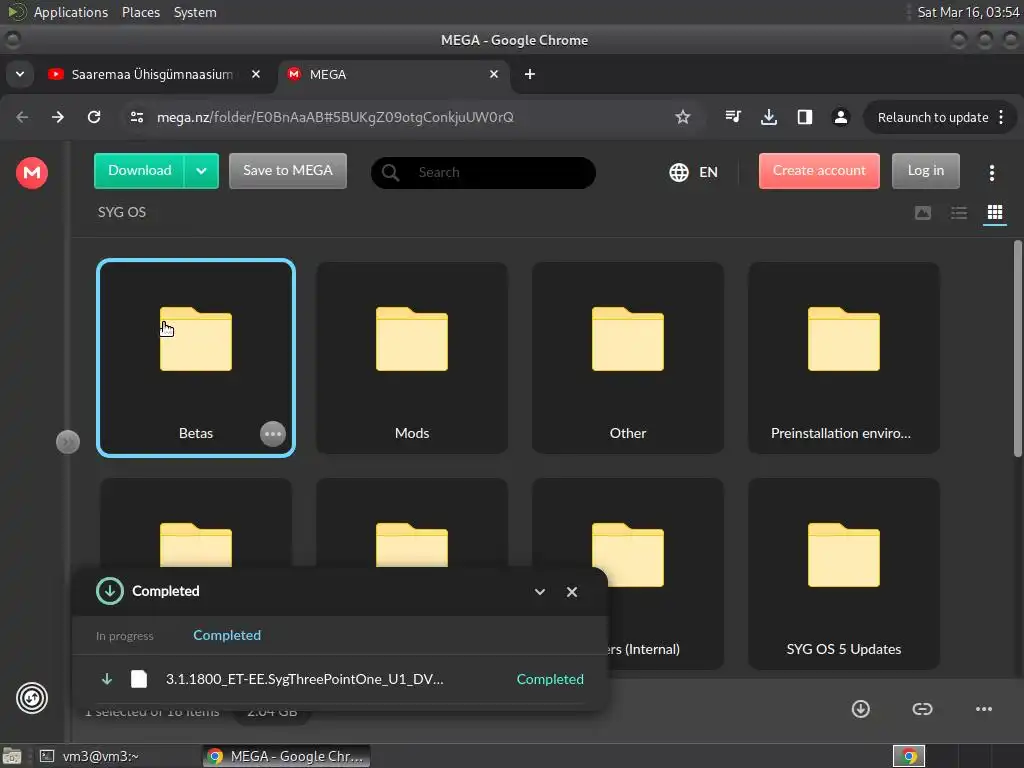Open a new Chrome tab
This screenshot has width=1024, height=768.
click(530, 74)
